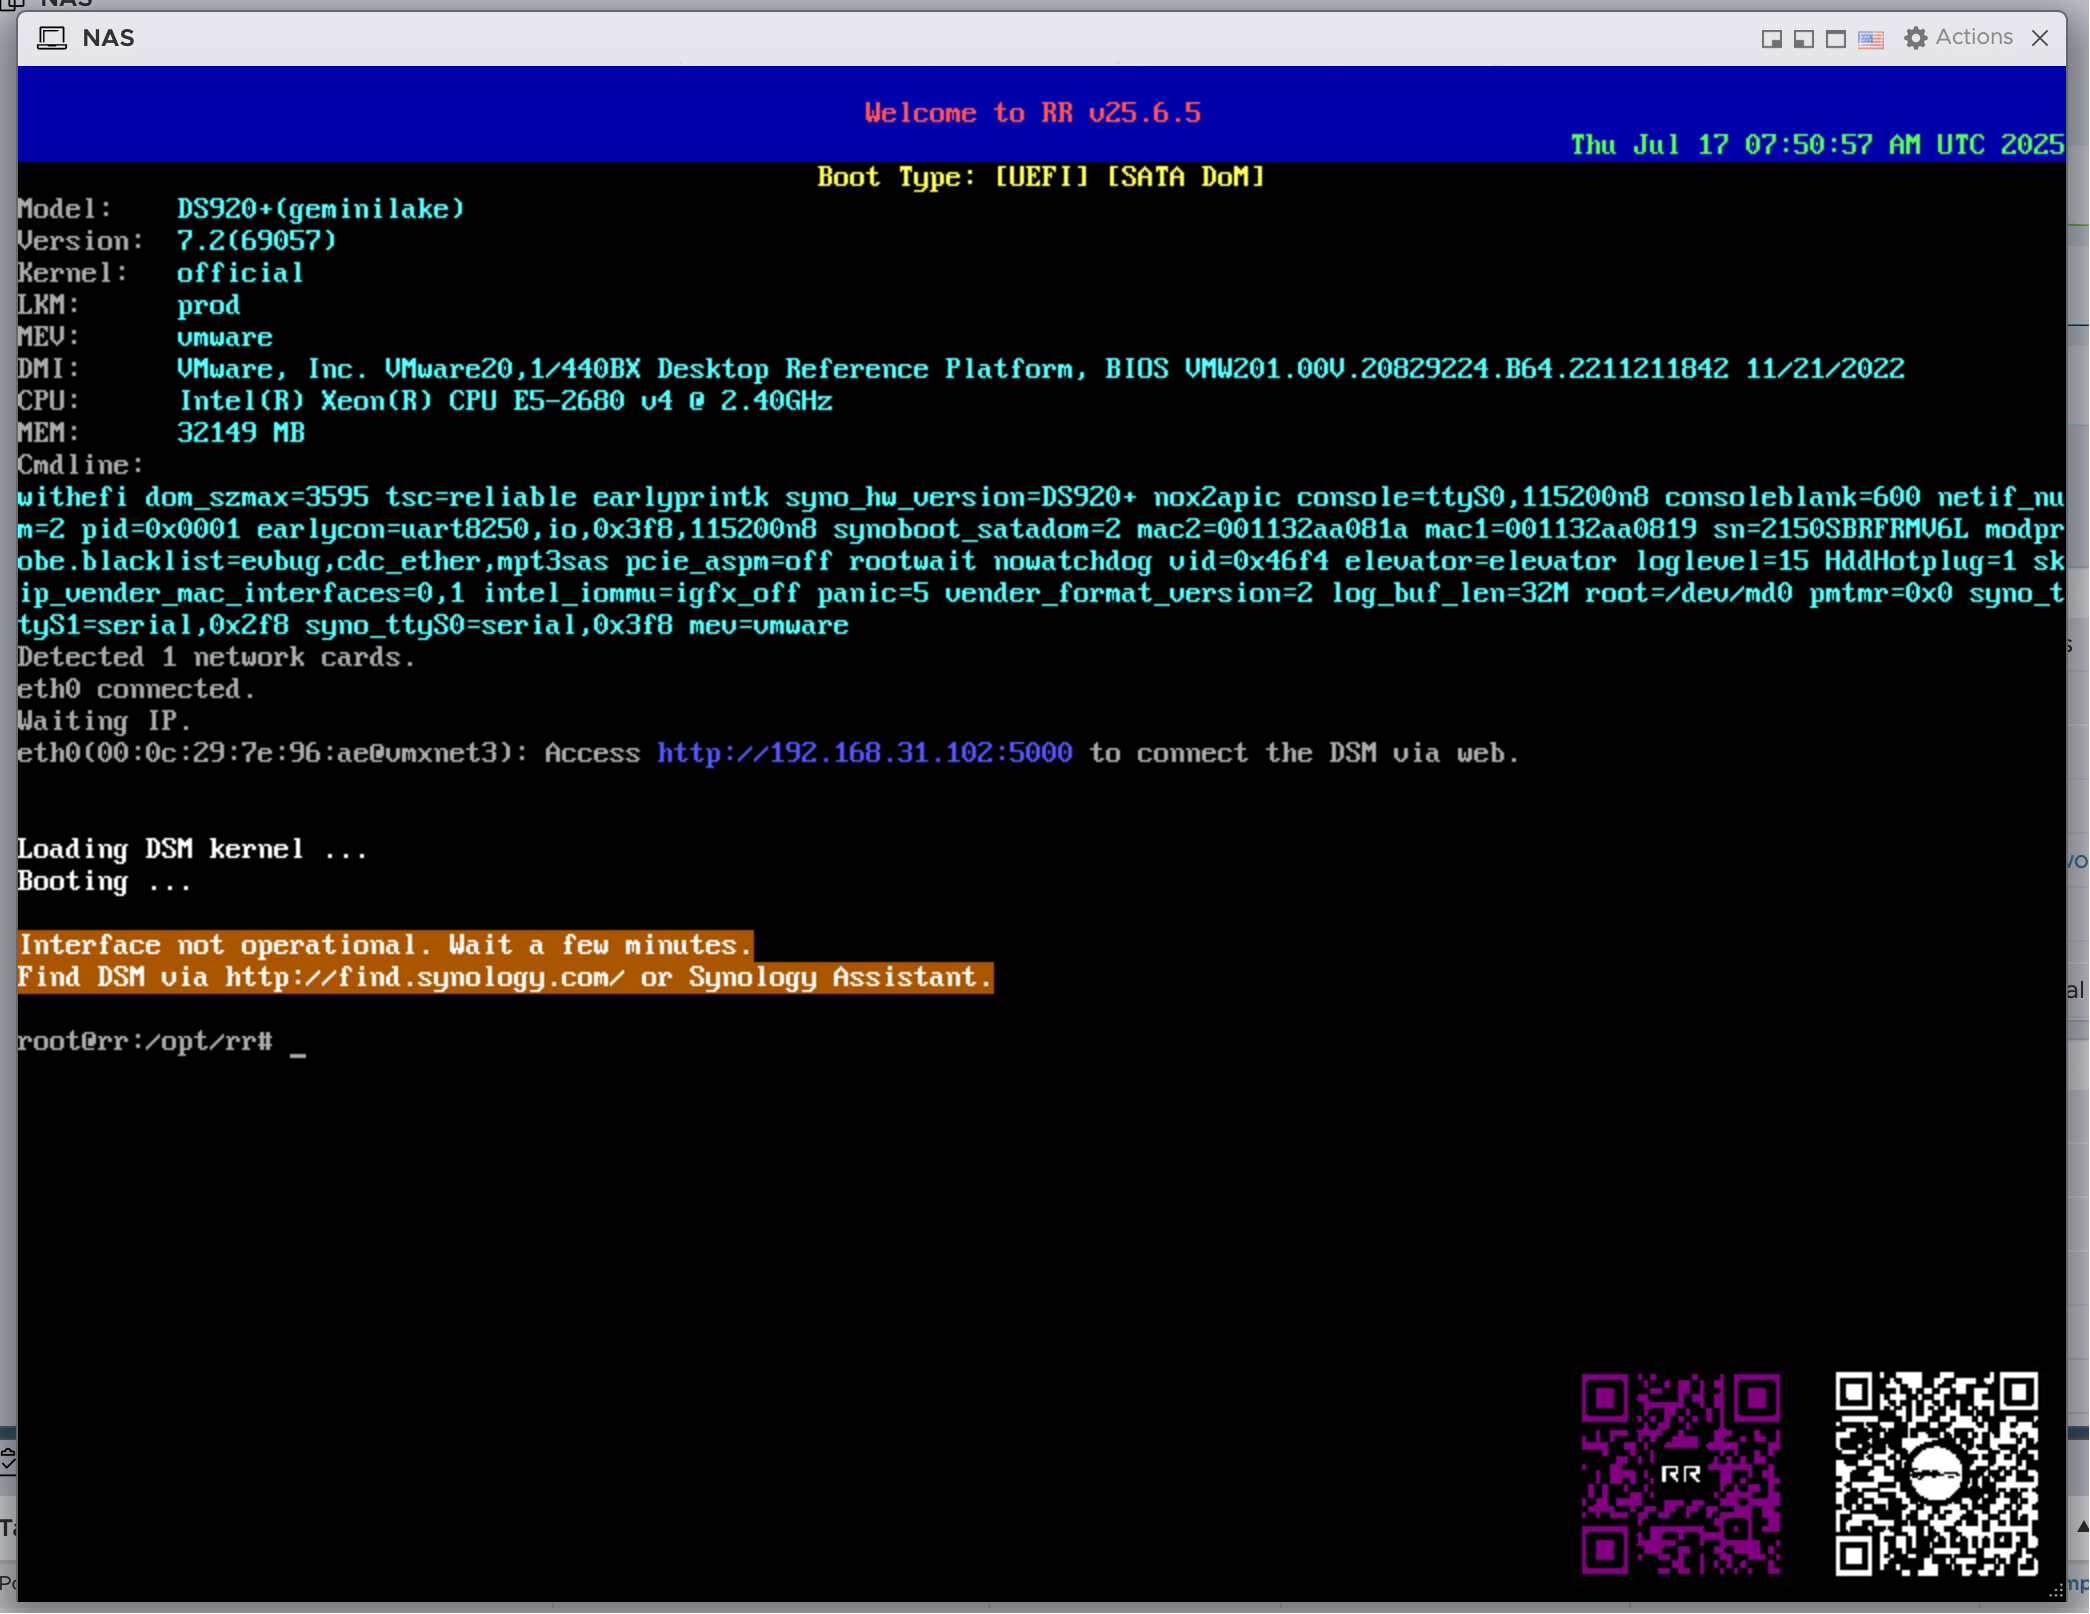Click the full-window console size icon

tap(1835, 39)
